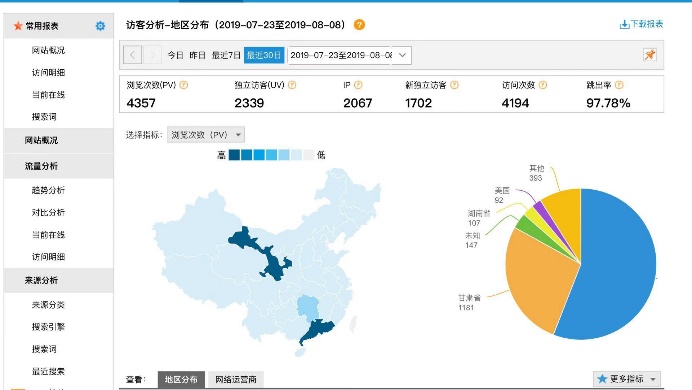
Task: Switch to the 网络运营商 tab
Action: click(236, 379)
